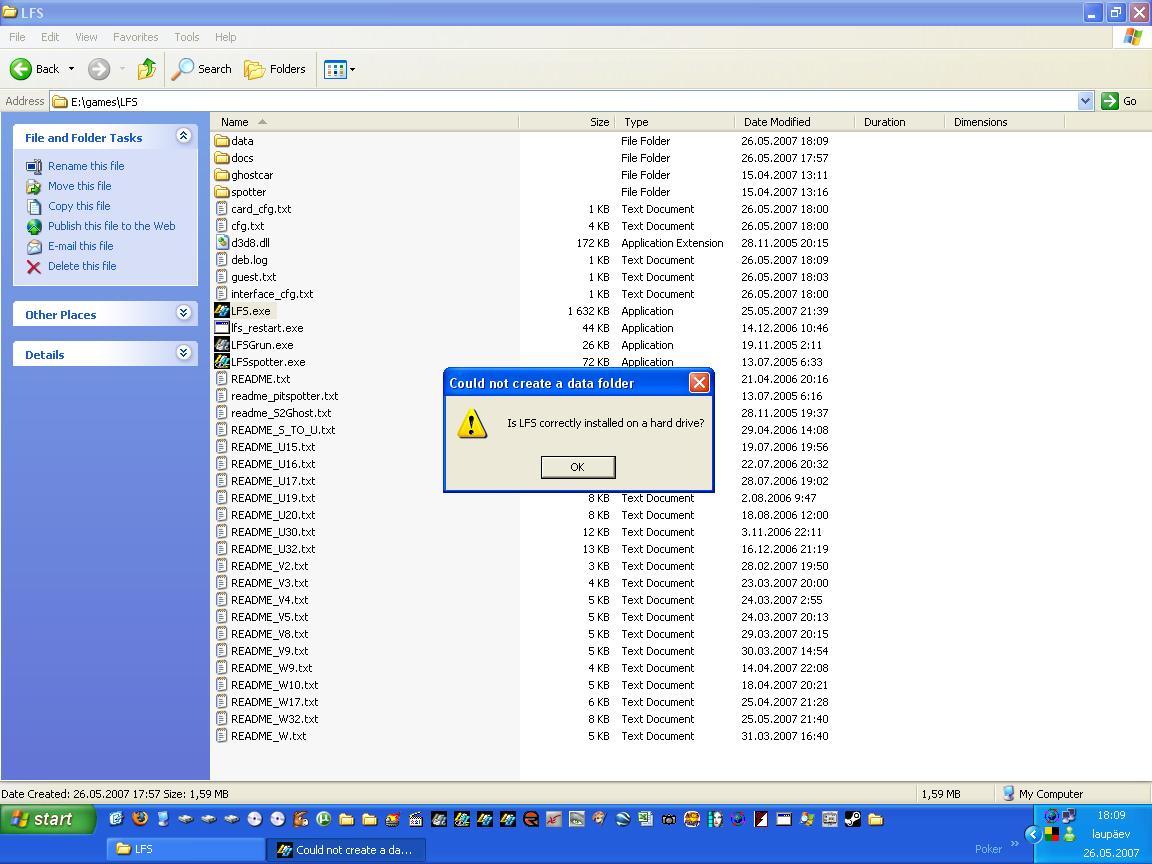
Task: Click OK in the error dialog
Action: (577, 467)
